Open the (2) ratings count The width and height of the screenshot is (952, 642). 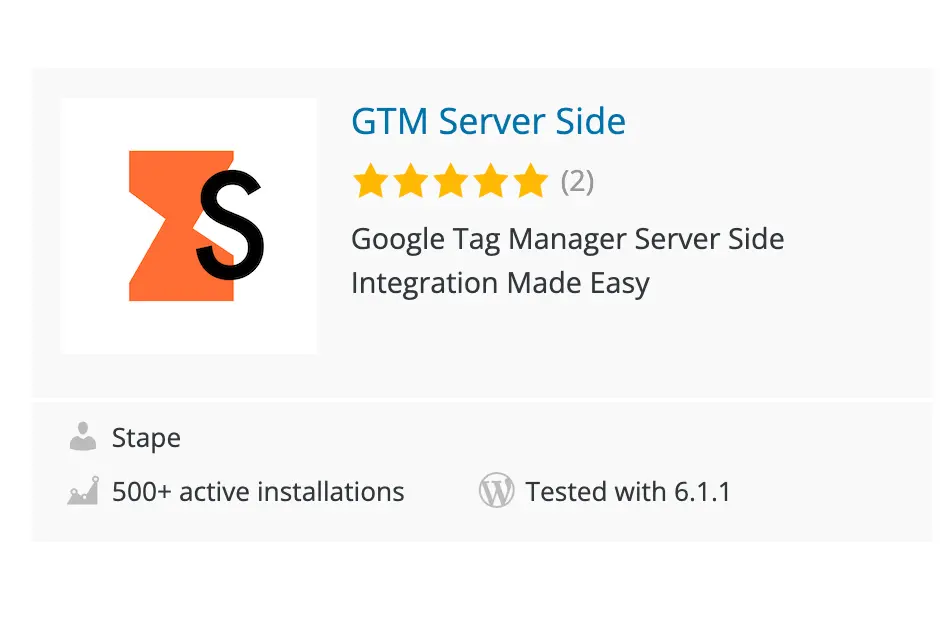577,182
